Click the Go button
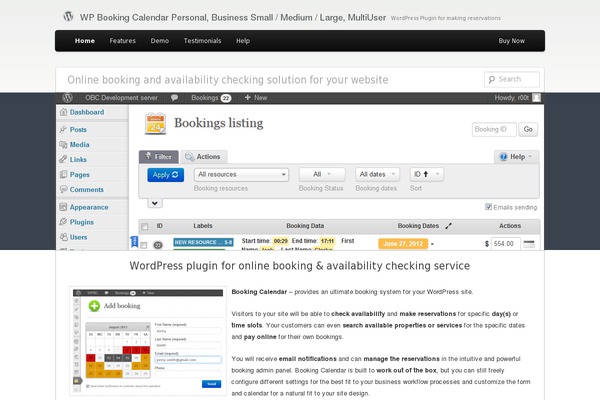Viewport: 600px width, 400px height. [x=528, y=129]
